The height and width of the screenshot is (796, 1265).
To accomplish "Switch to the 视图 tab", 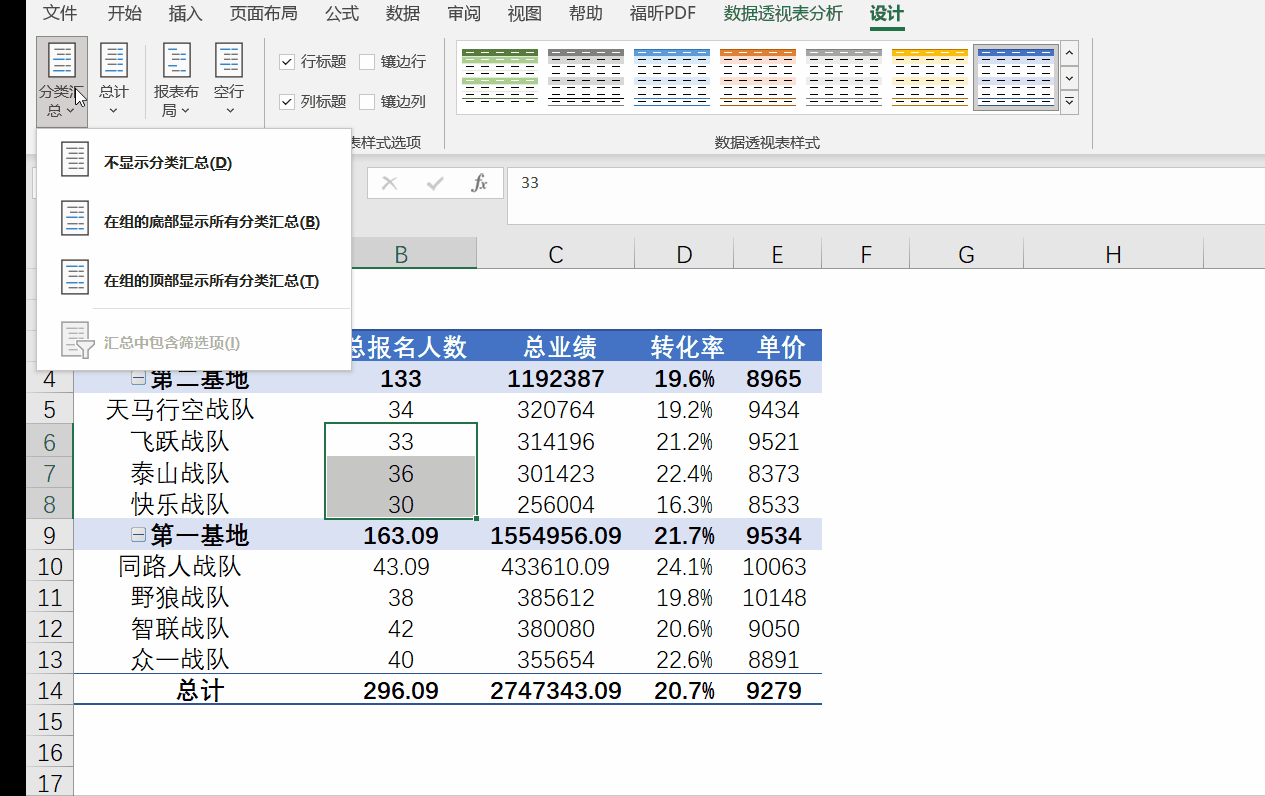I will coord(524,14).
